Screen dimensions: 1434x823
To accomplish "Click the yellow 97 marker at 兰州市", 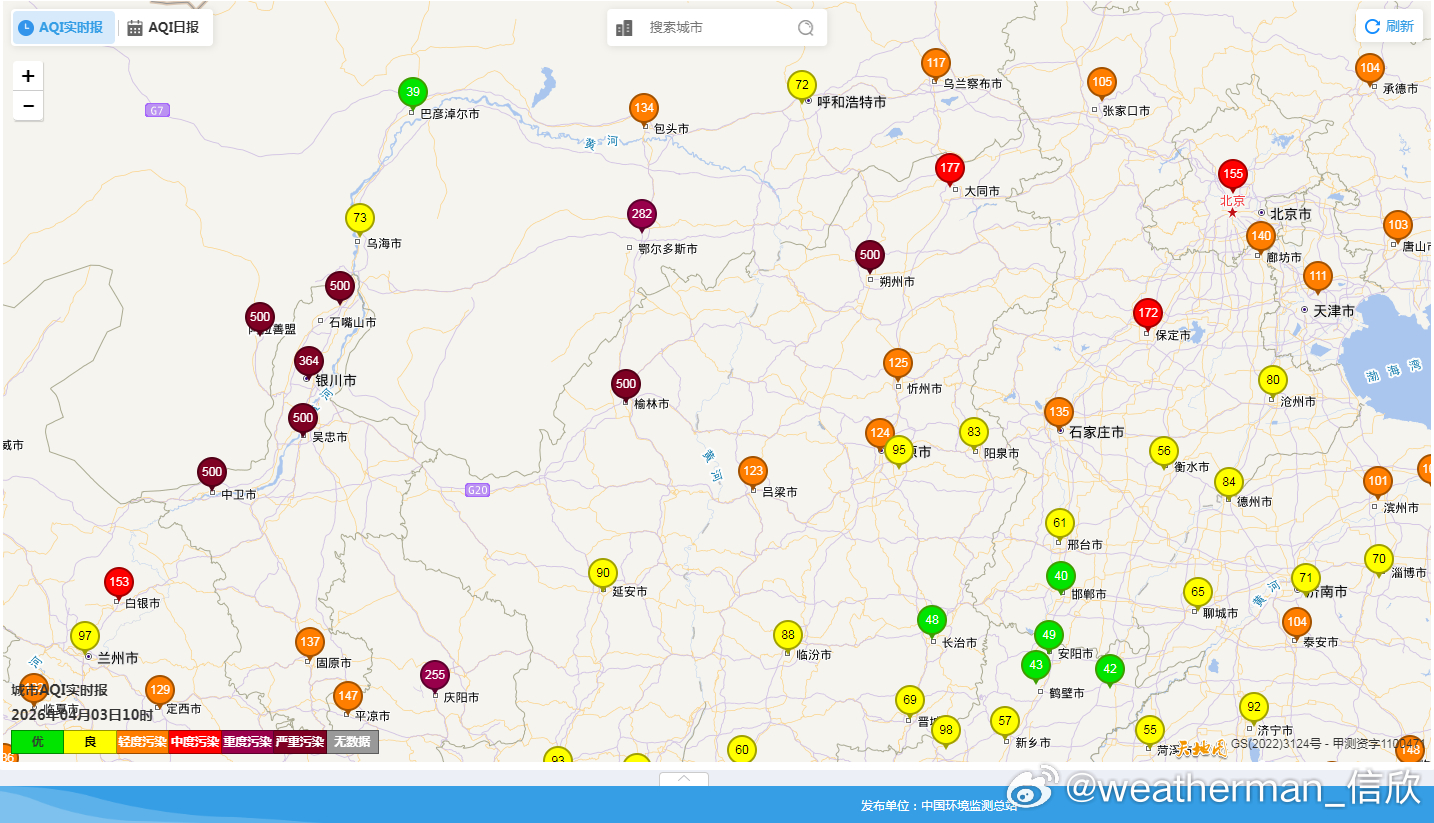I will (x=85, y=636).
